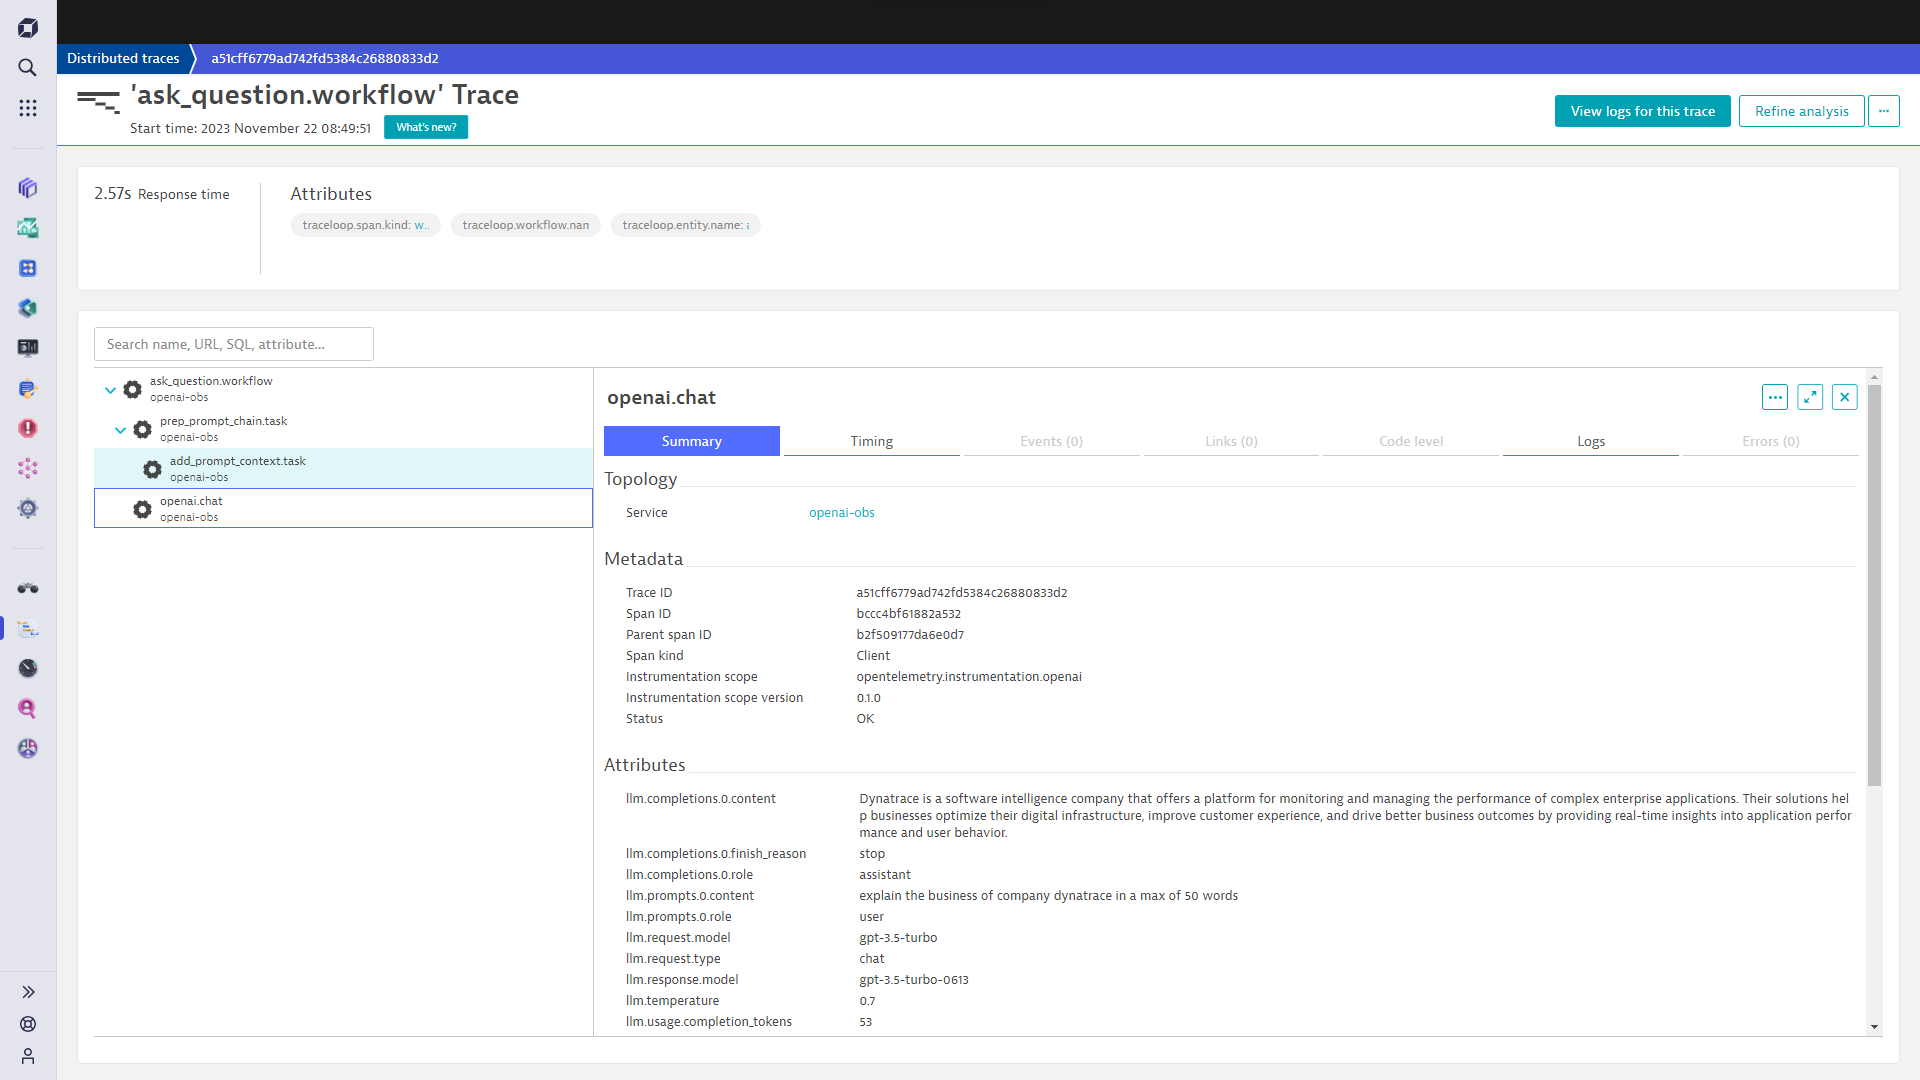Viewport: 1920px width, 1080px height.
Task: Select the highlighted Distributed Traces app icon
Action: coord(27,628)
